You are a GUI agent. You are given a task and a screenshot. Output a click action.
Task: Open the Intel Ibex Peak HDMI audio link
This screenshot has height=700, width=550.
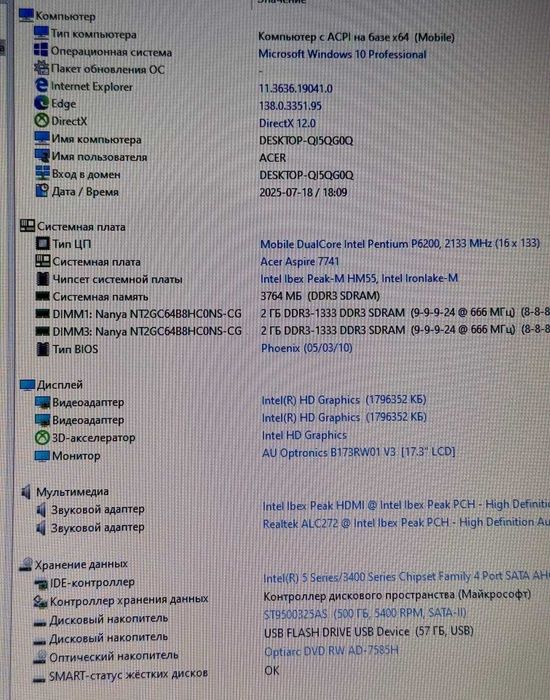(x=406, y=505)
